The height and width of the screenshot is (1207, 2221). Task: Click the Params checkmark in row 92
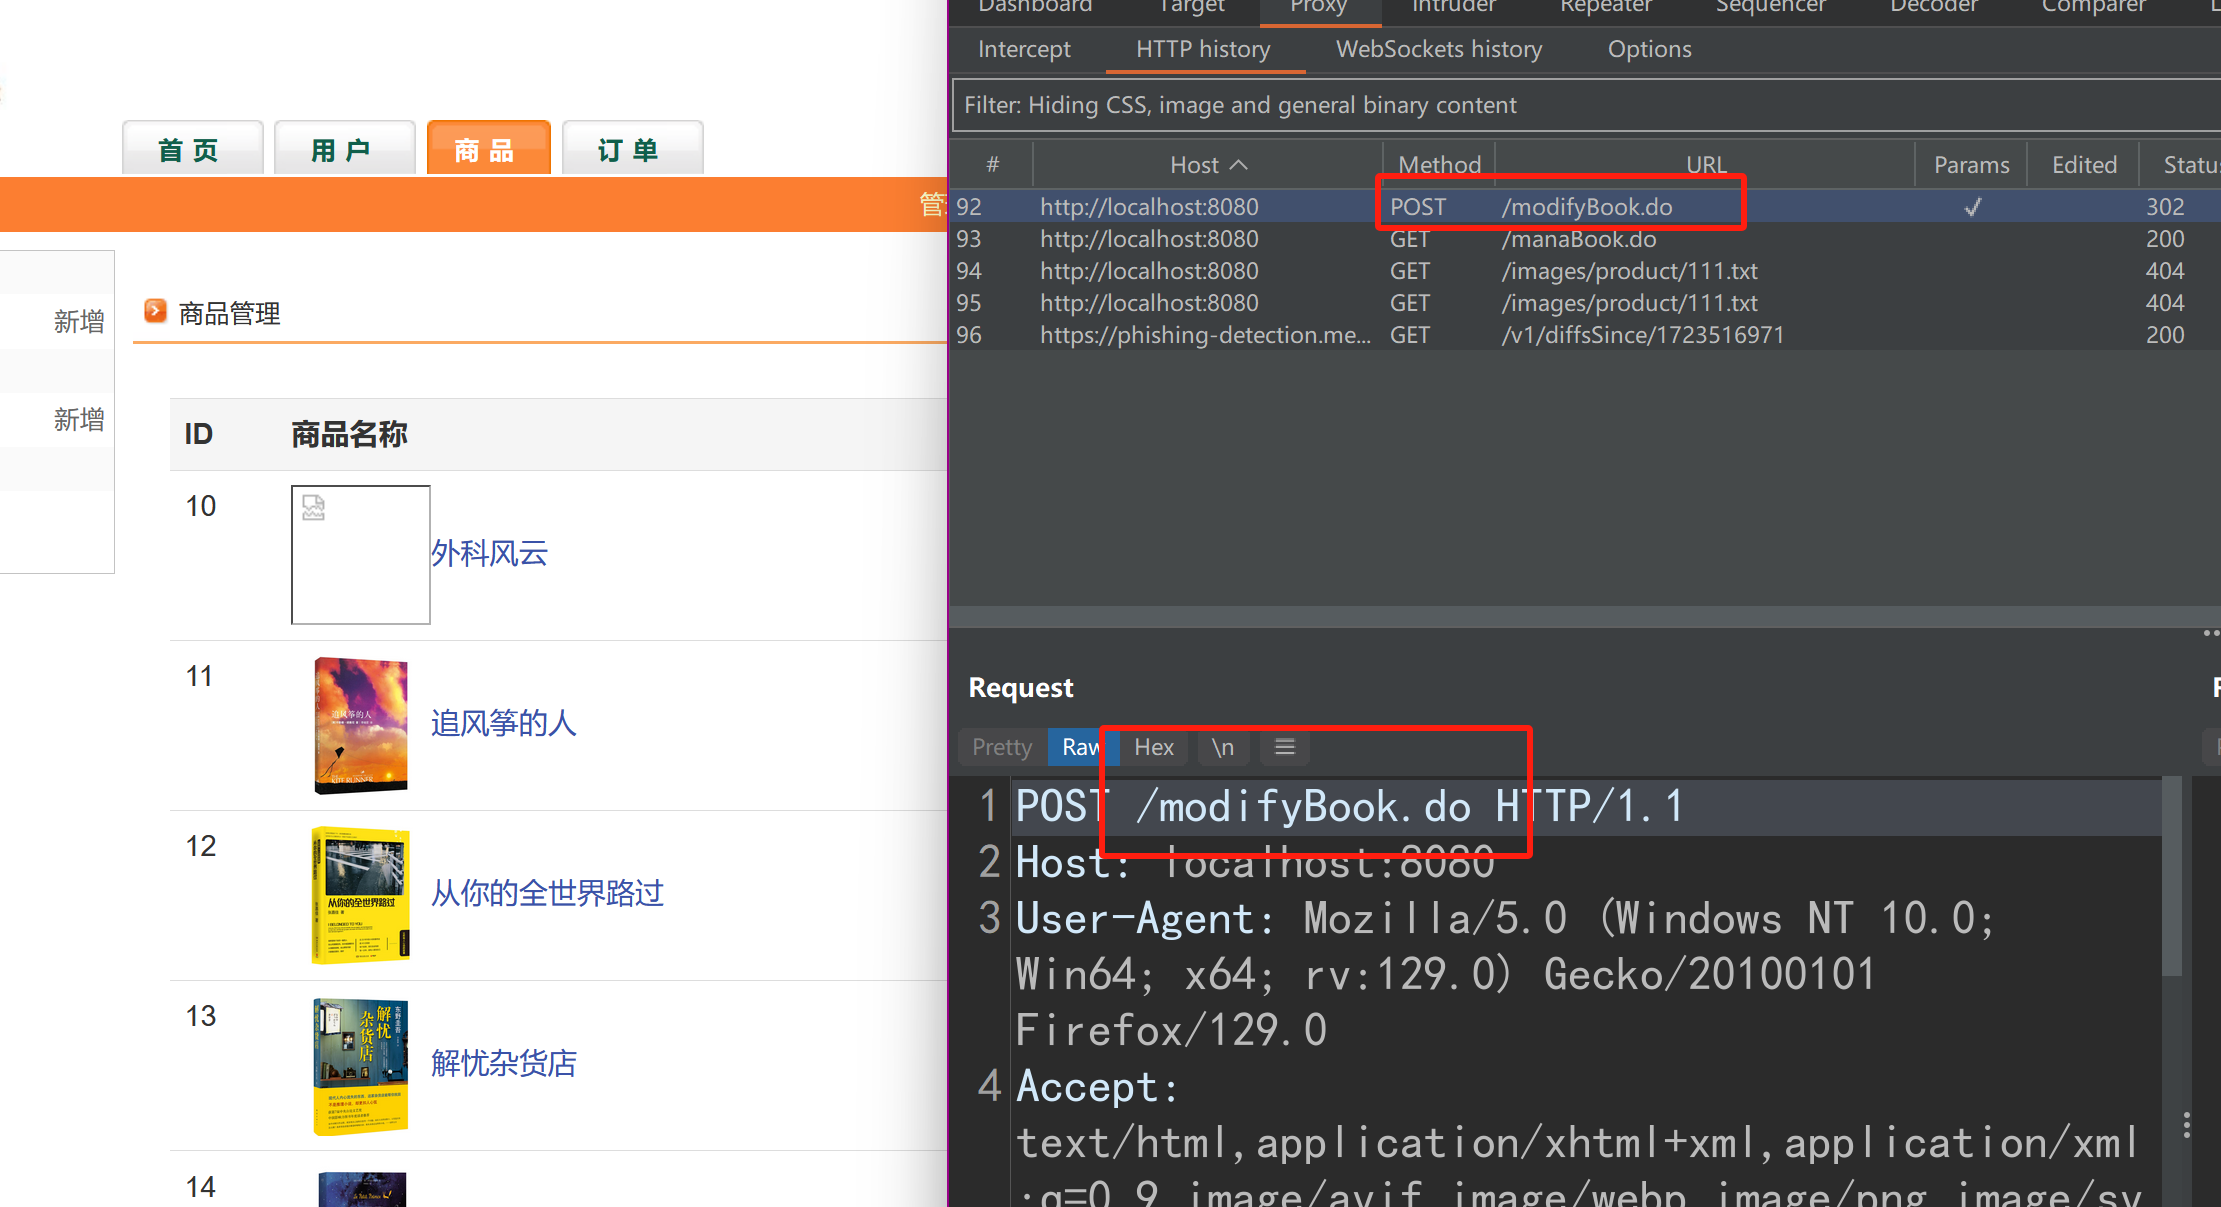[x=1973, y=207]
